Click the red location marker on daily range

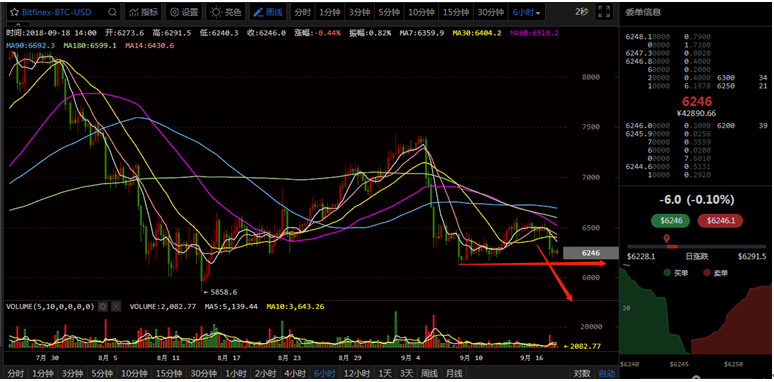pos(667,239)
